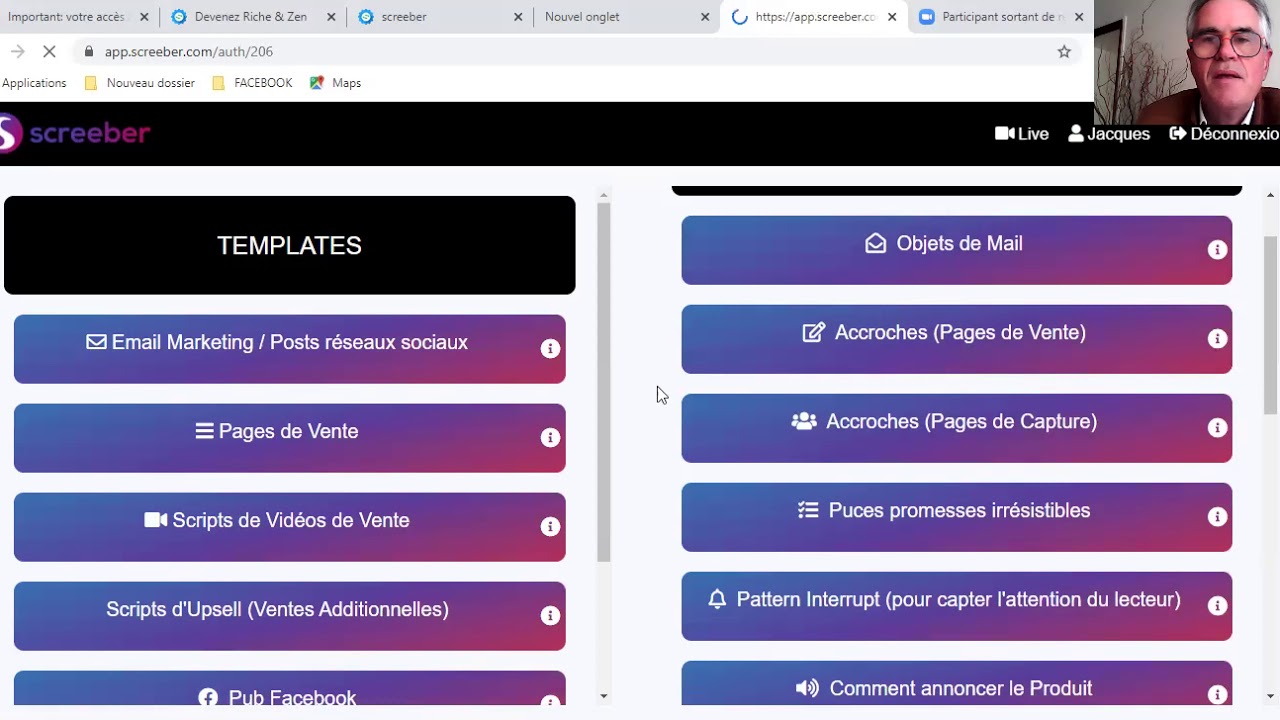
Task: Select Accroches (Pages de Vente) button
Action: (956, 339)
